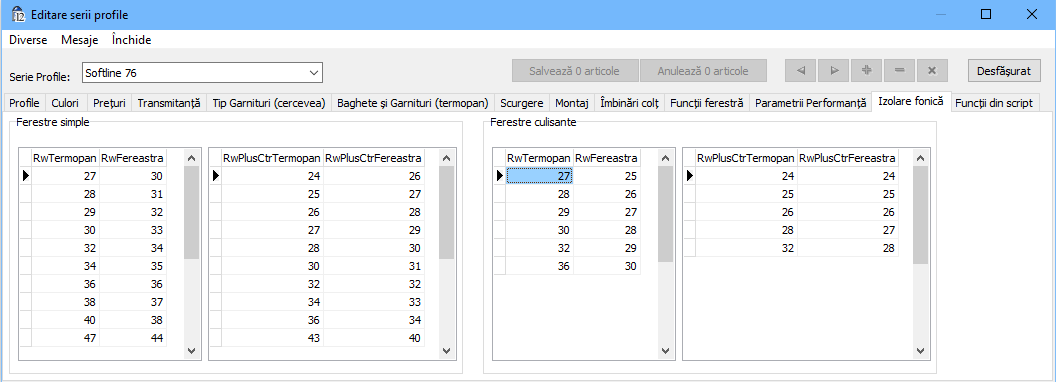This screenshot has height=382, width=1056.
Task: Click the next record arrow button
Action: (x=834, y=70)
